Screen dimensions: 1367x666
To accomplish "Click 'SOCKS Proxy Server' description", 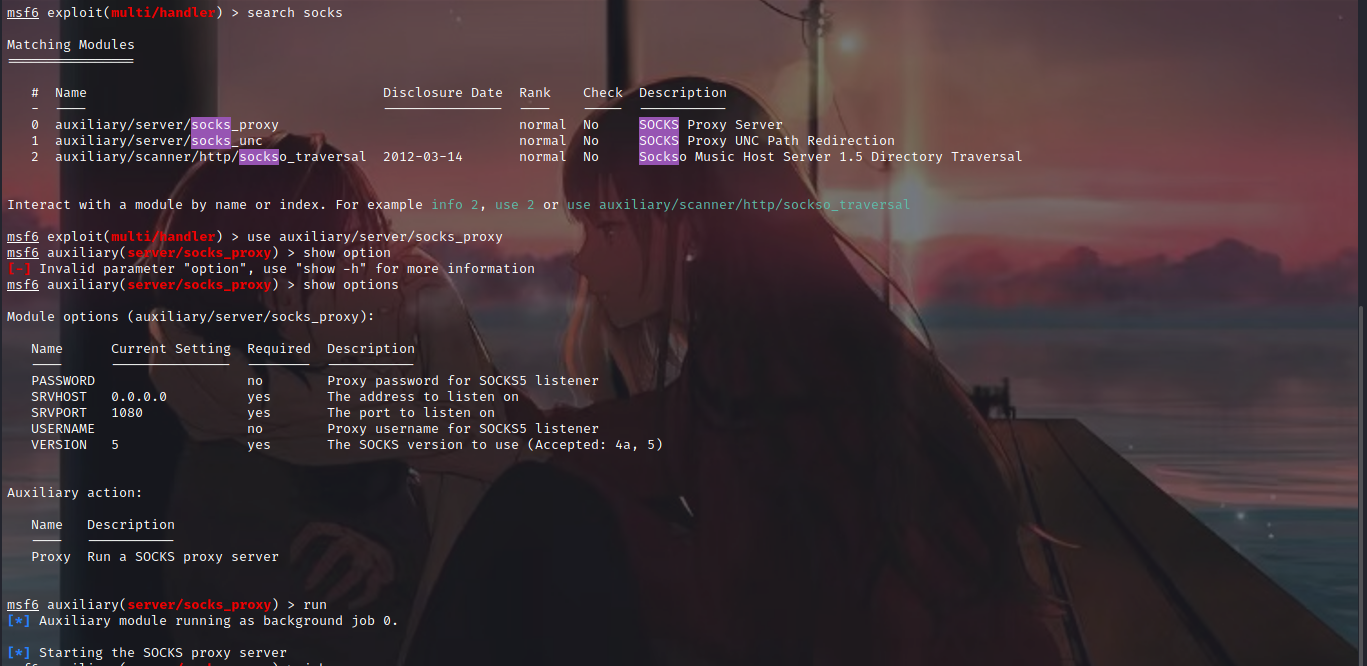I will tap(711, 125).
